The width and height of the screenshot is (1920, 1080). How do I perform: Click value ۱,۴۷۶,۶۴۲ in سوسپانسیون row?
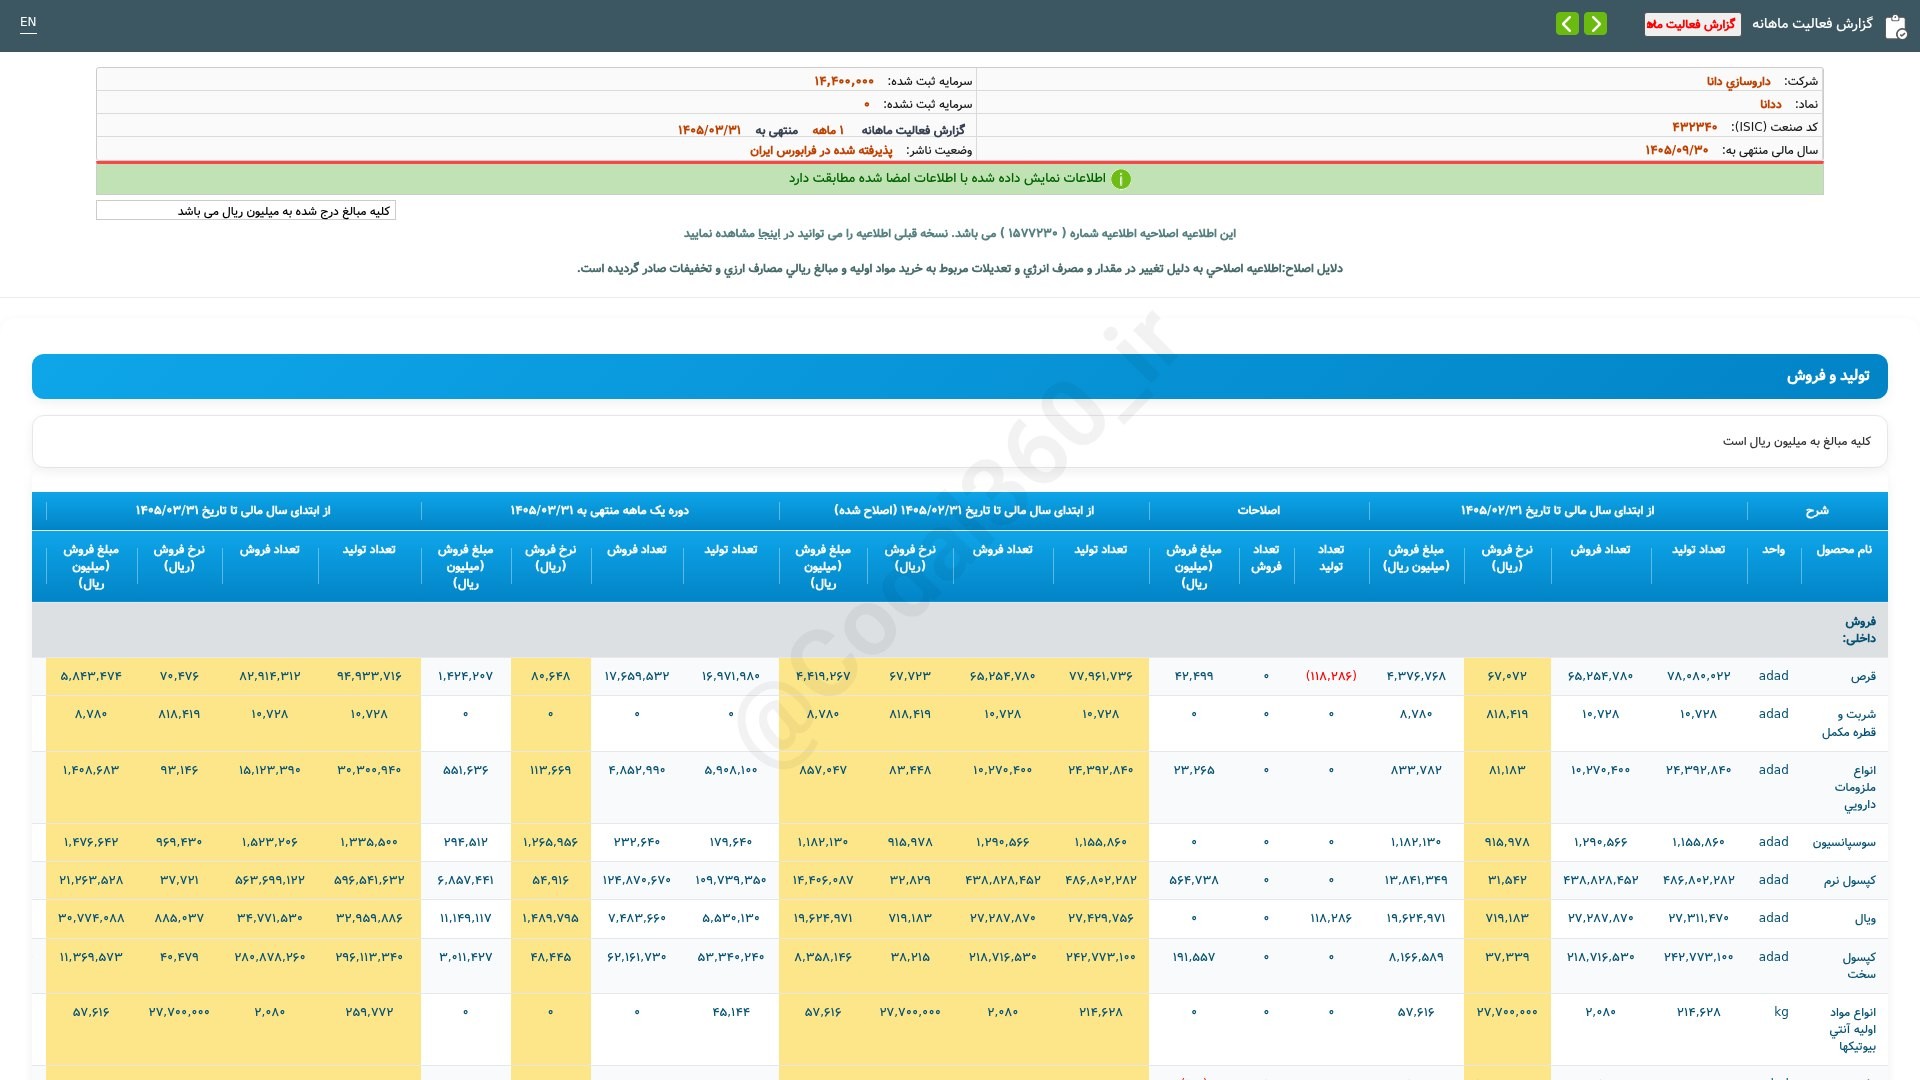pos(91,842)
